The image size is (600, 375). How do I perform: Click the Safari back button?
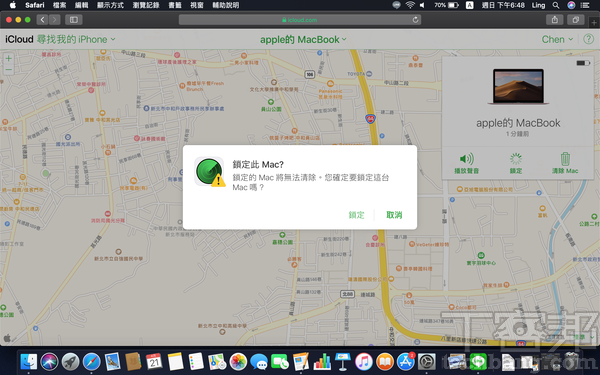coord(42,20)
